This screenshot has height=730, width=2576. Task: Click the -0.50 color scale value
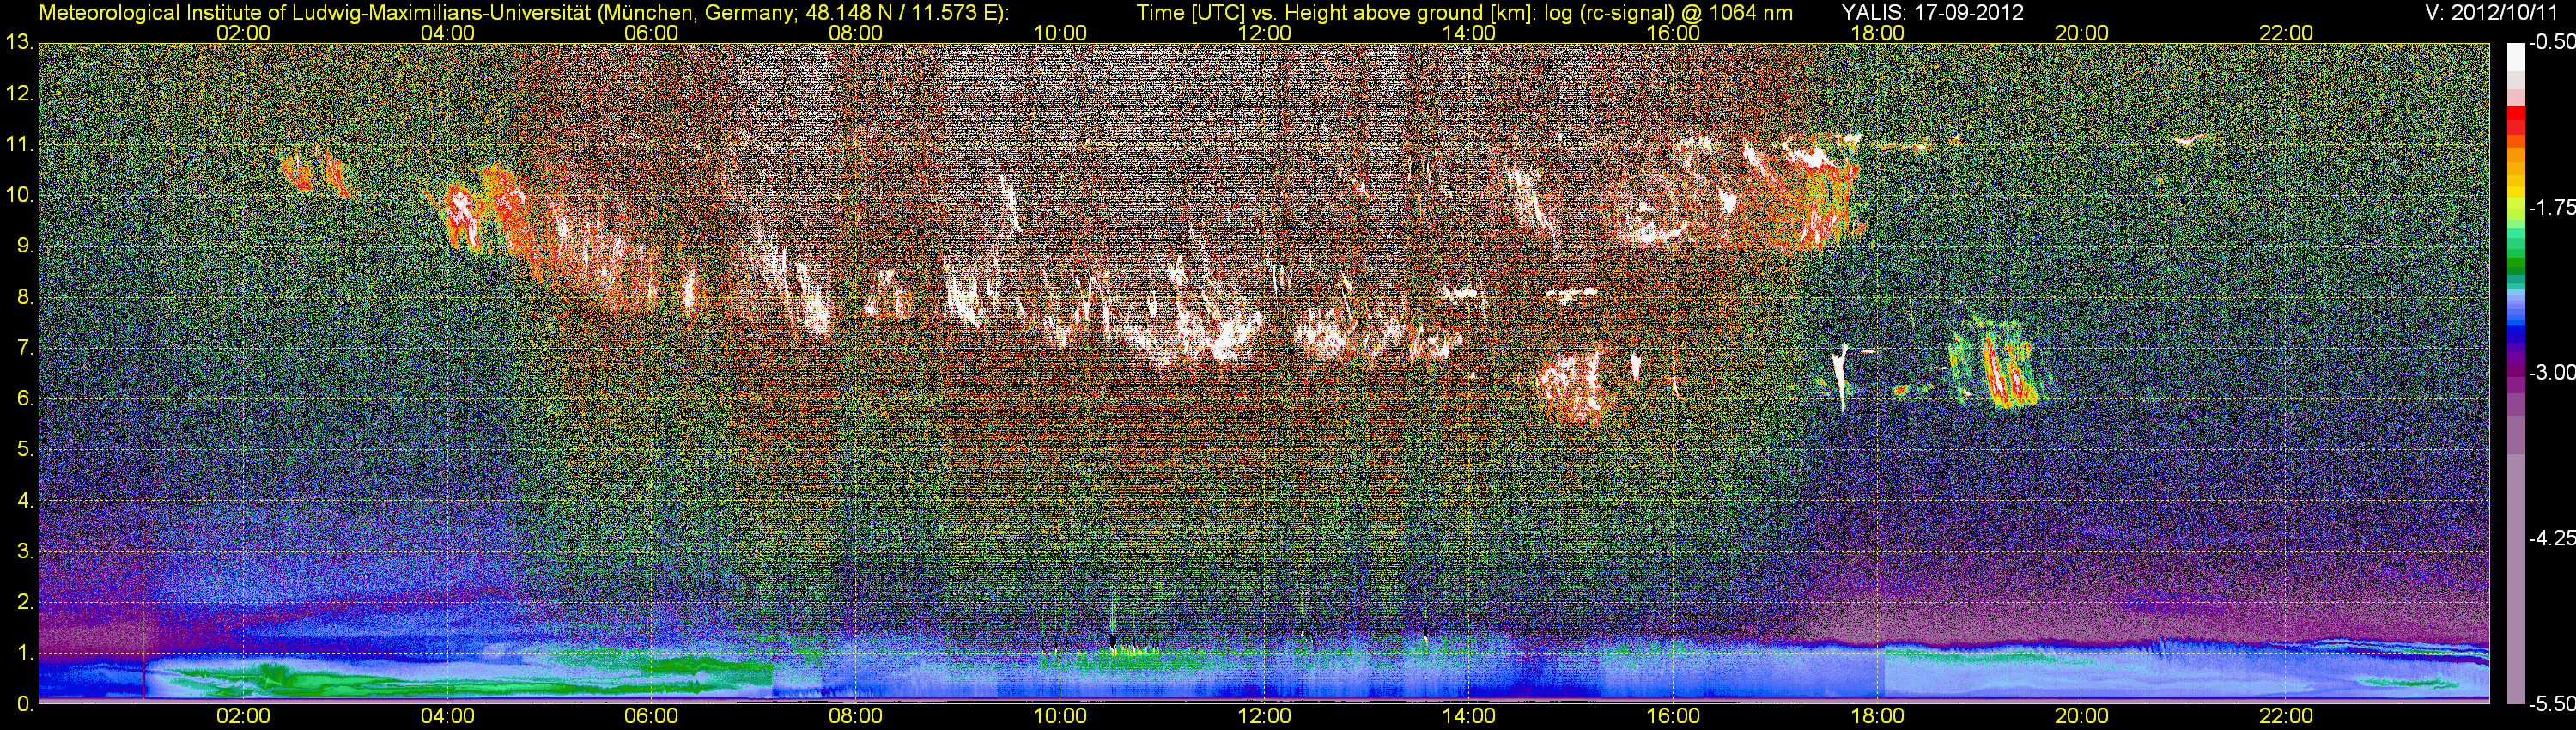(2551, 43)
